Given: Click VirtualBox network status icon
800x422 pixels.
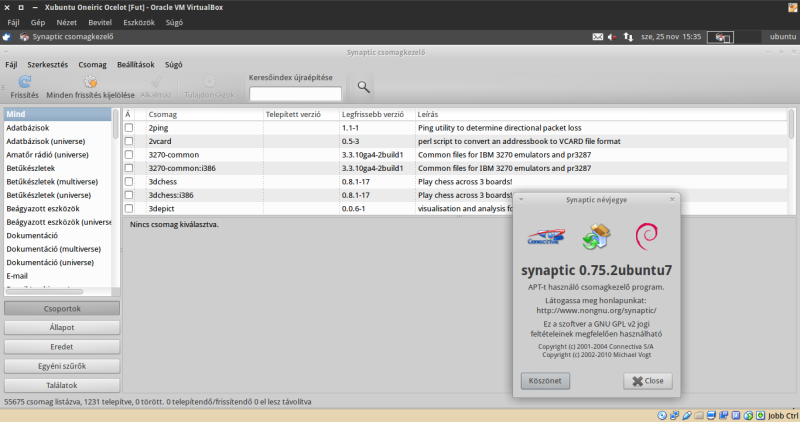Looking at the screenshot, I should [674, 415].
